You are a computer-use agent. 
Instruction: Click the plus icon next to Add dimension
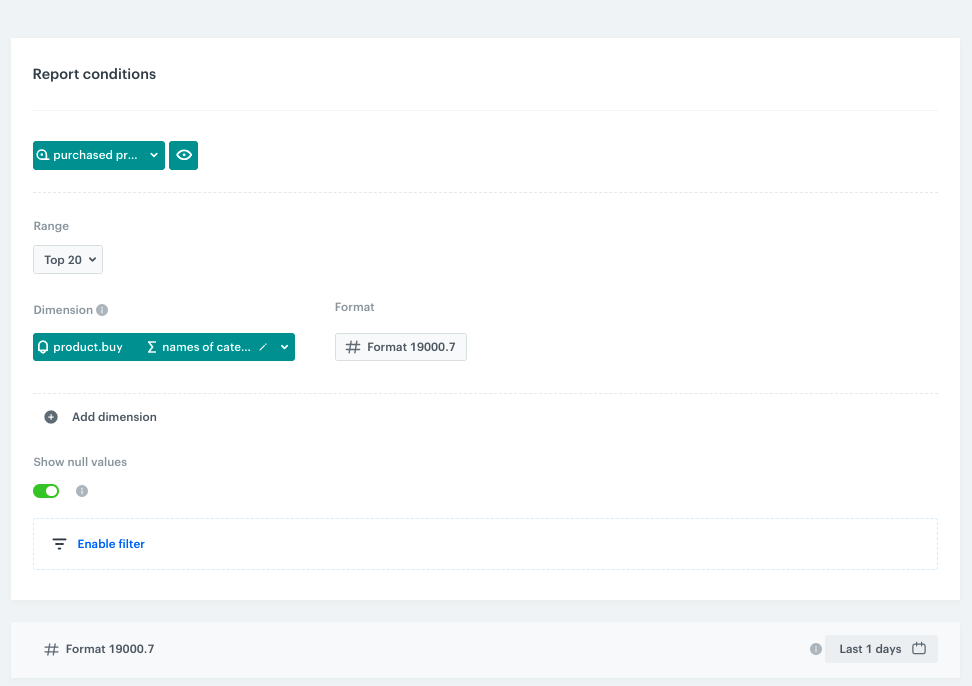[51, 417]
